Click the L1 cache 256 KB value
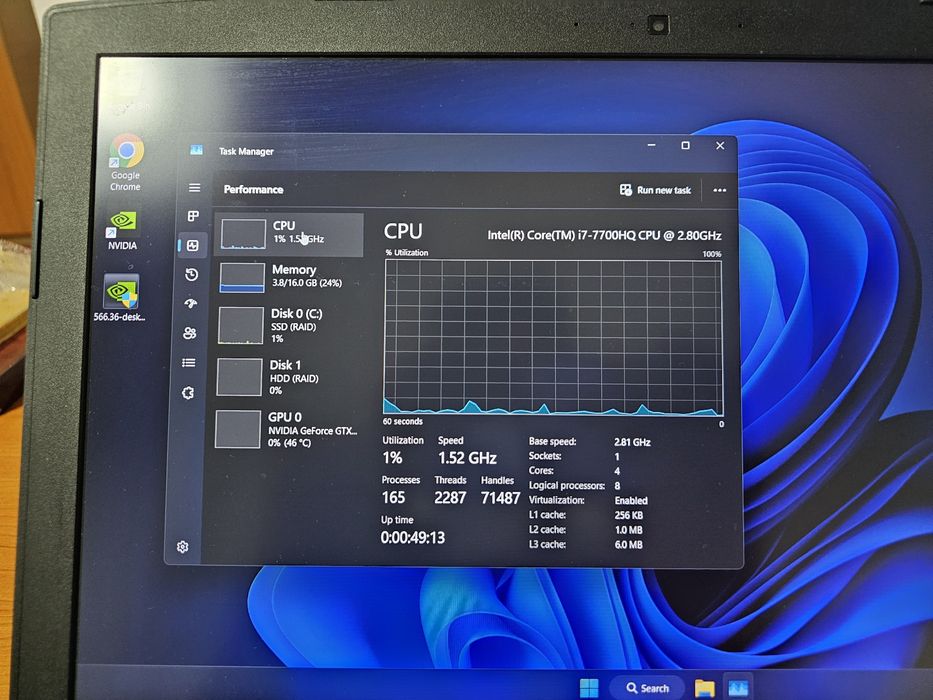This screenshot has height=700, width=933. (x=628, y=515)
